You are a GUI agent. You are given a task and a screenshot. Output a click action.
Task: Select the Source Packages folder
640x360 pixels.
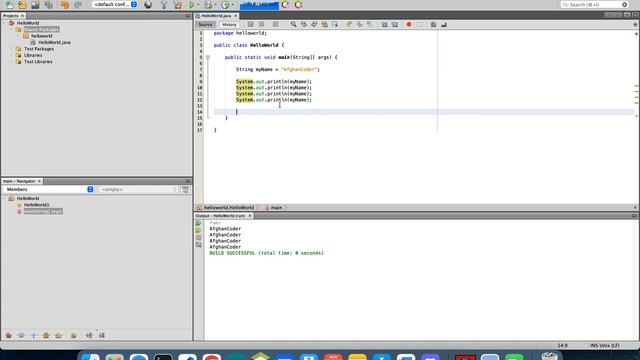pos(41,29)
